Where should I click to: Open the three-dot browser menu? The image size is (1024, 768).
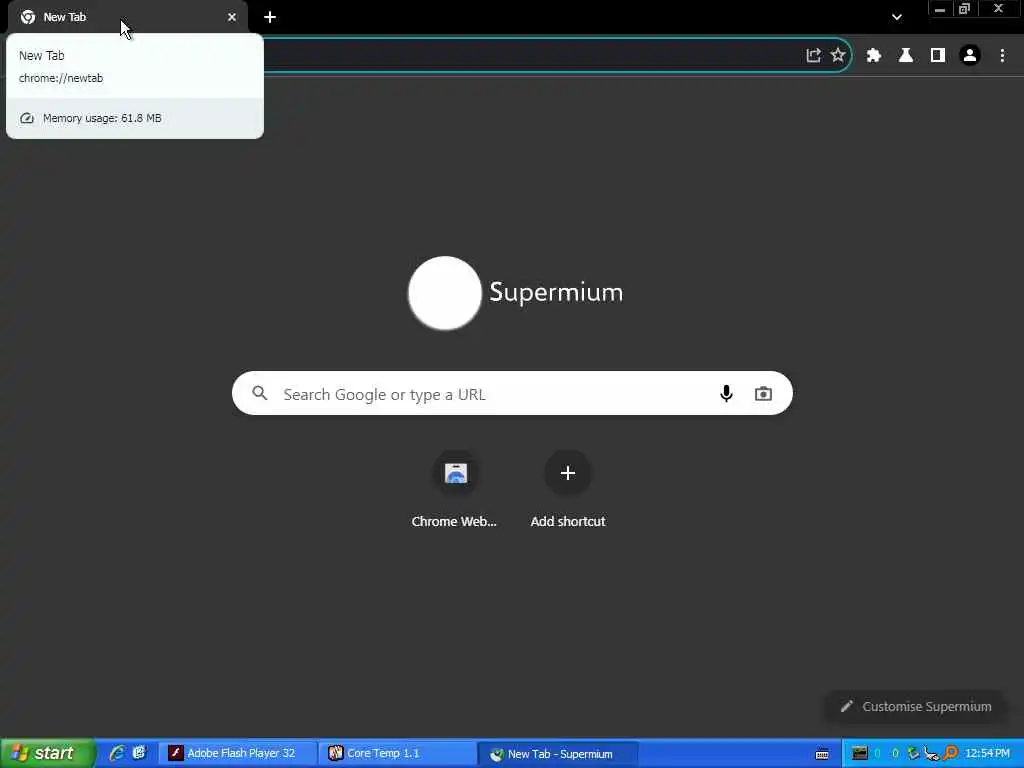click(1002, 56)
